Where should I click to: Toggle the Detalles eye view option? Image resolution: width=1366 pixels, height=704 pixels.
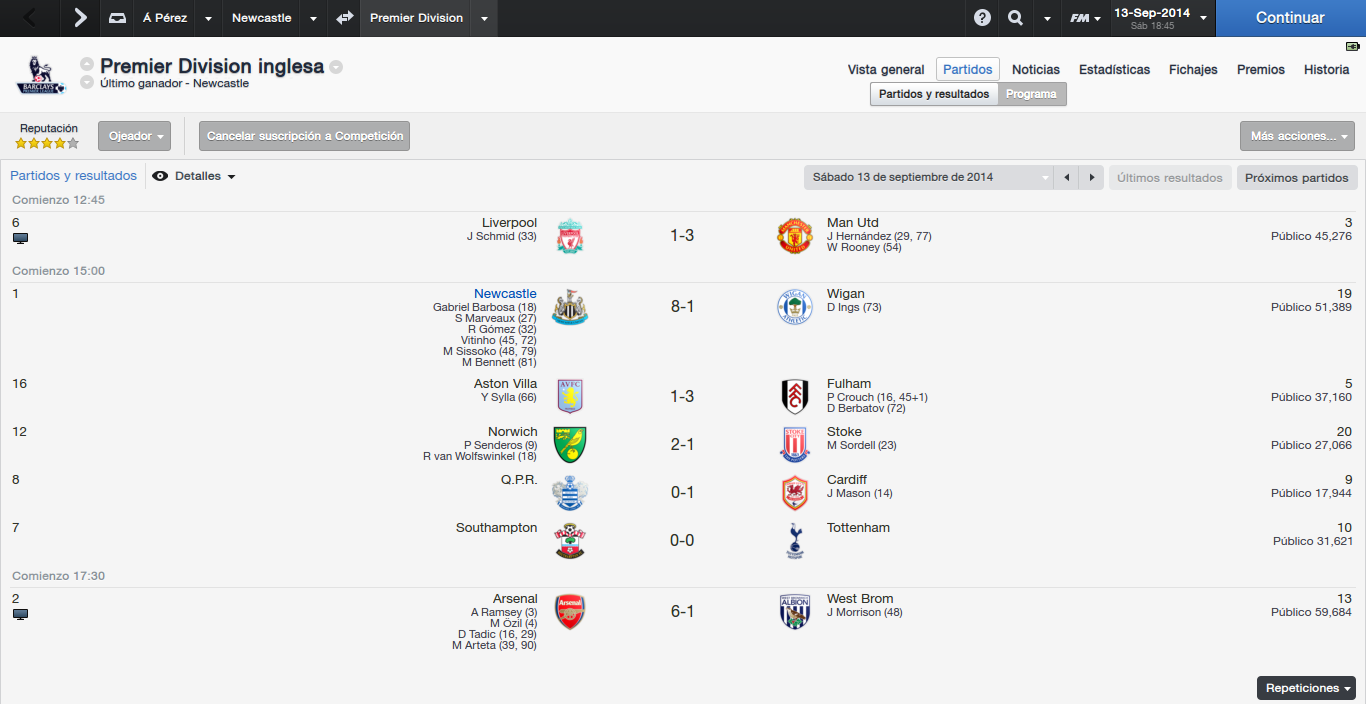[194, 176]
